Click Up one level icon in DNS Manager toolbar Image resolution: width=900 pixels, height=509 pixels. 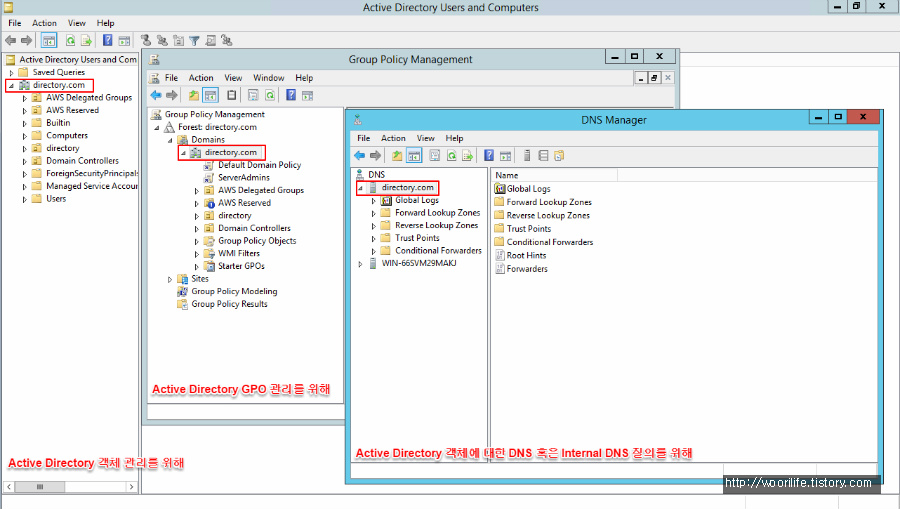(397, 156)
